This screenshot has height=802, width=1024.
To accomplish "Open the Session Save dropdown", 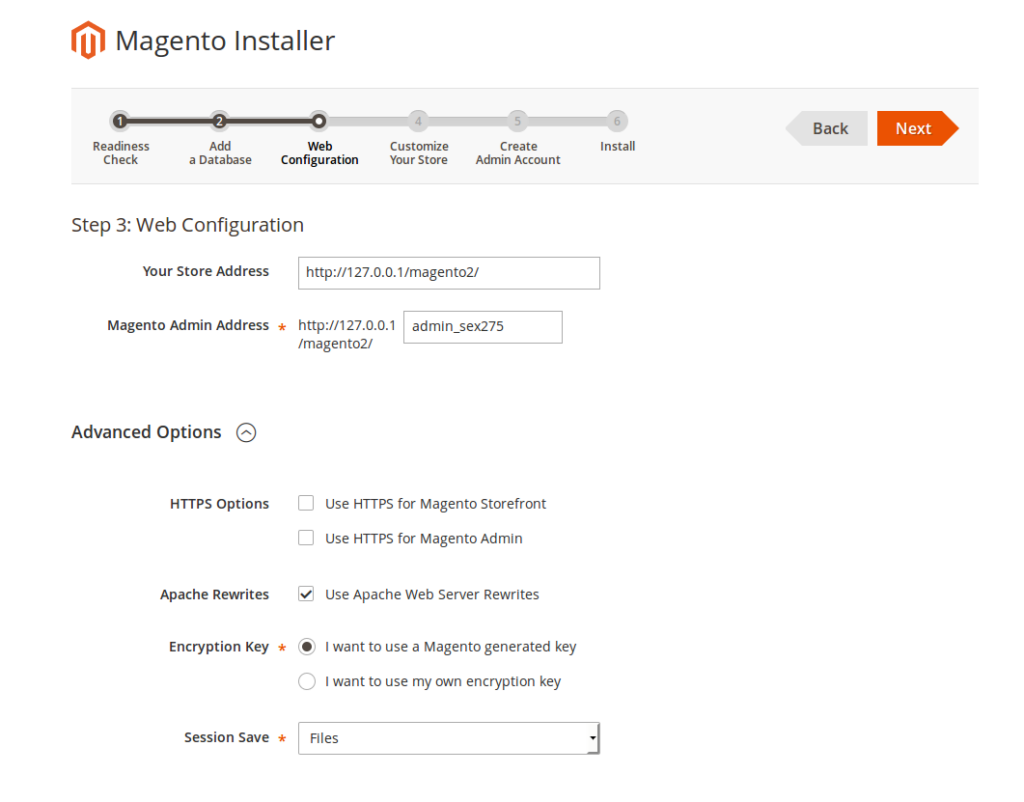I will click(449, 738).
